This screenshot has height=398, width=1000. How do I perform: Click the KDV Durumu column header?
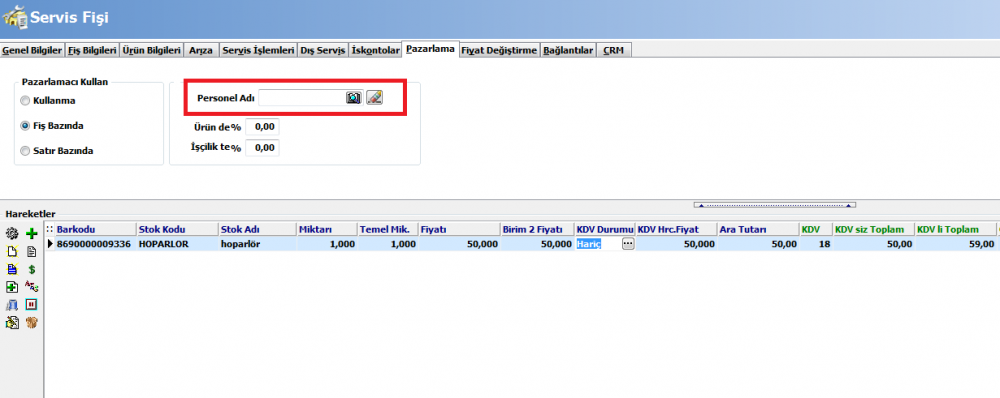[605, 230]
